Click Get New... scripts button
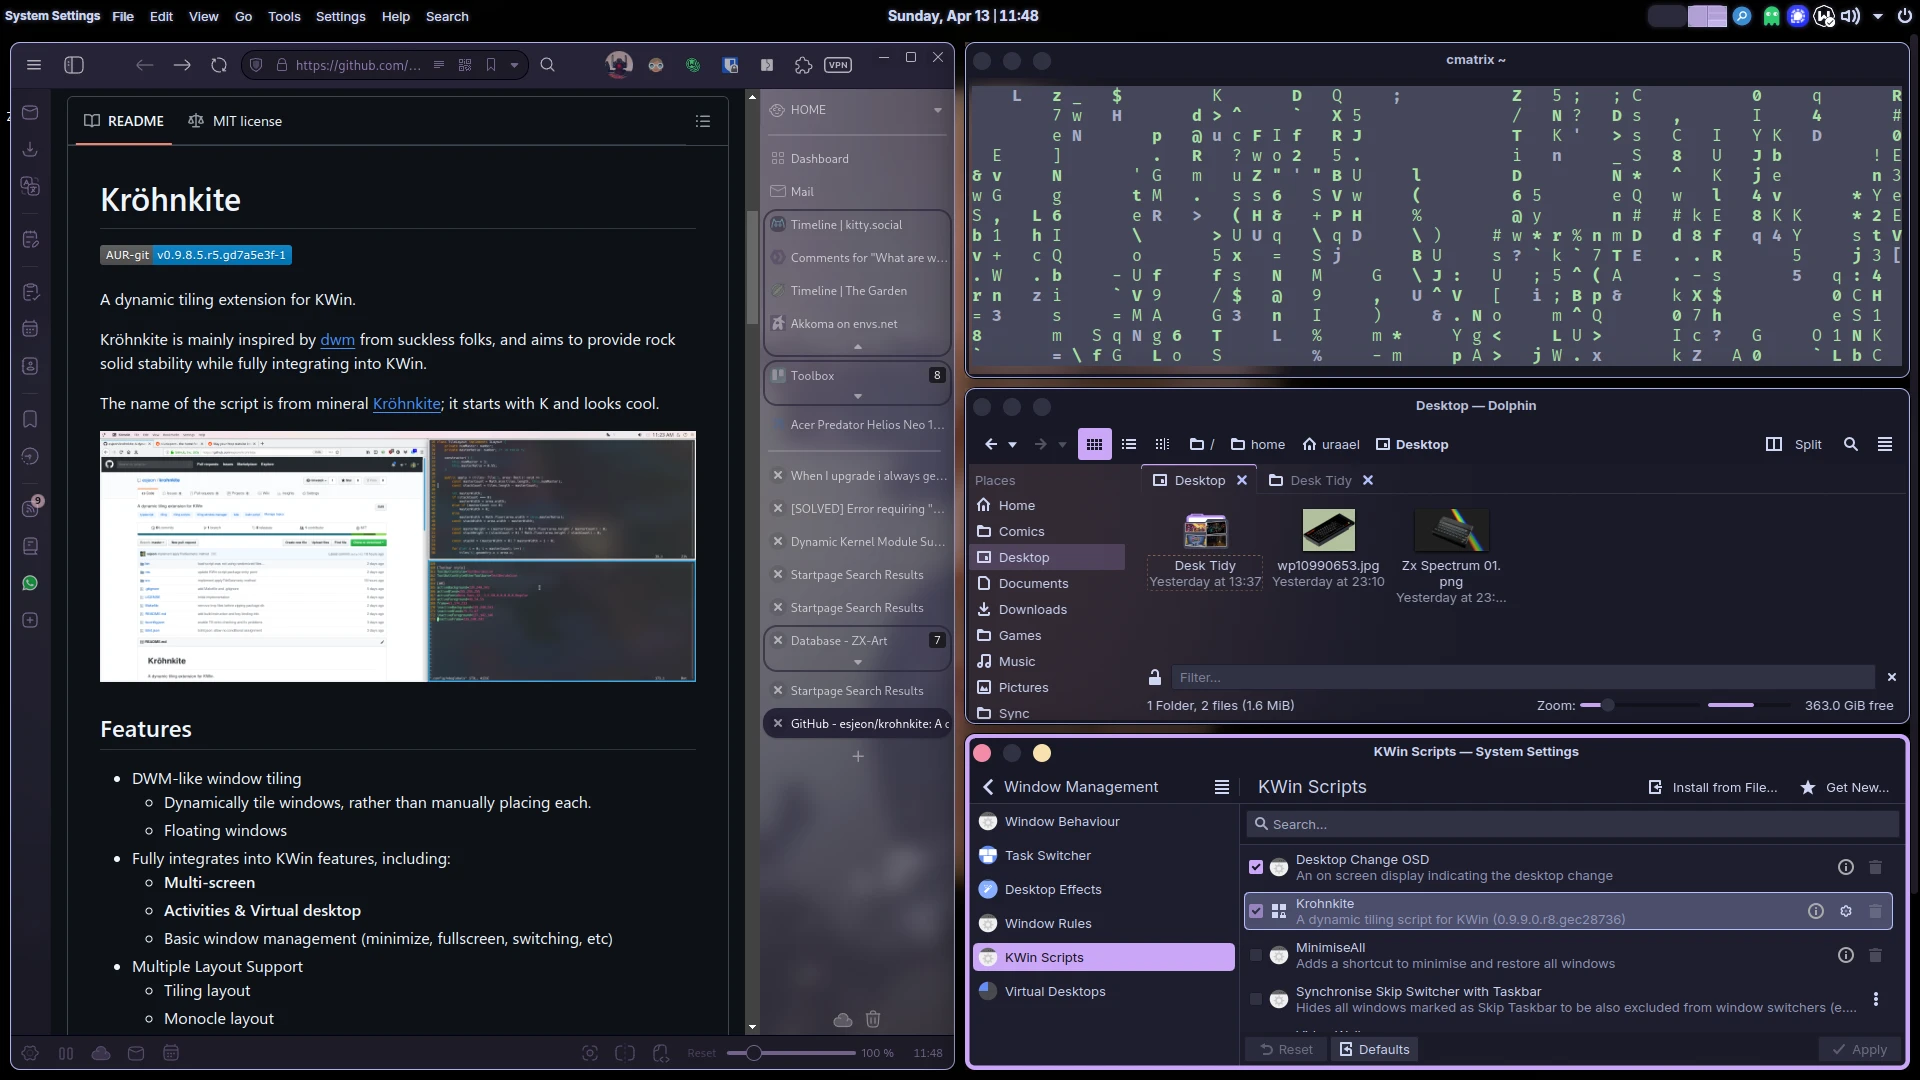The image size is (1920, 1080). 1845,787
